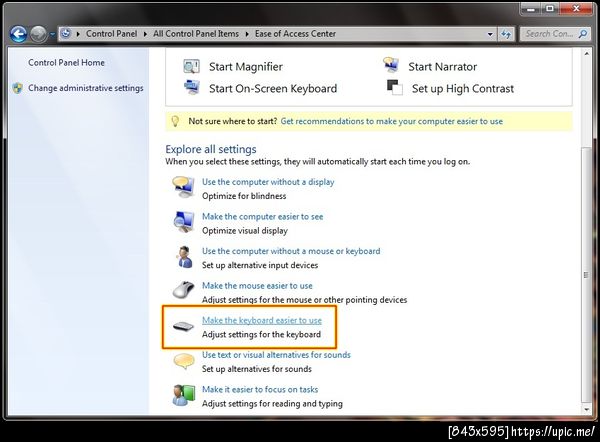This screenshot has width=600, height=442.
Task: Select the Control Panel breadcrumb
Action: [111, 34]
